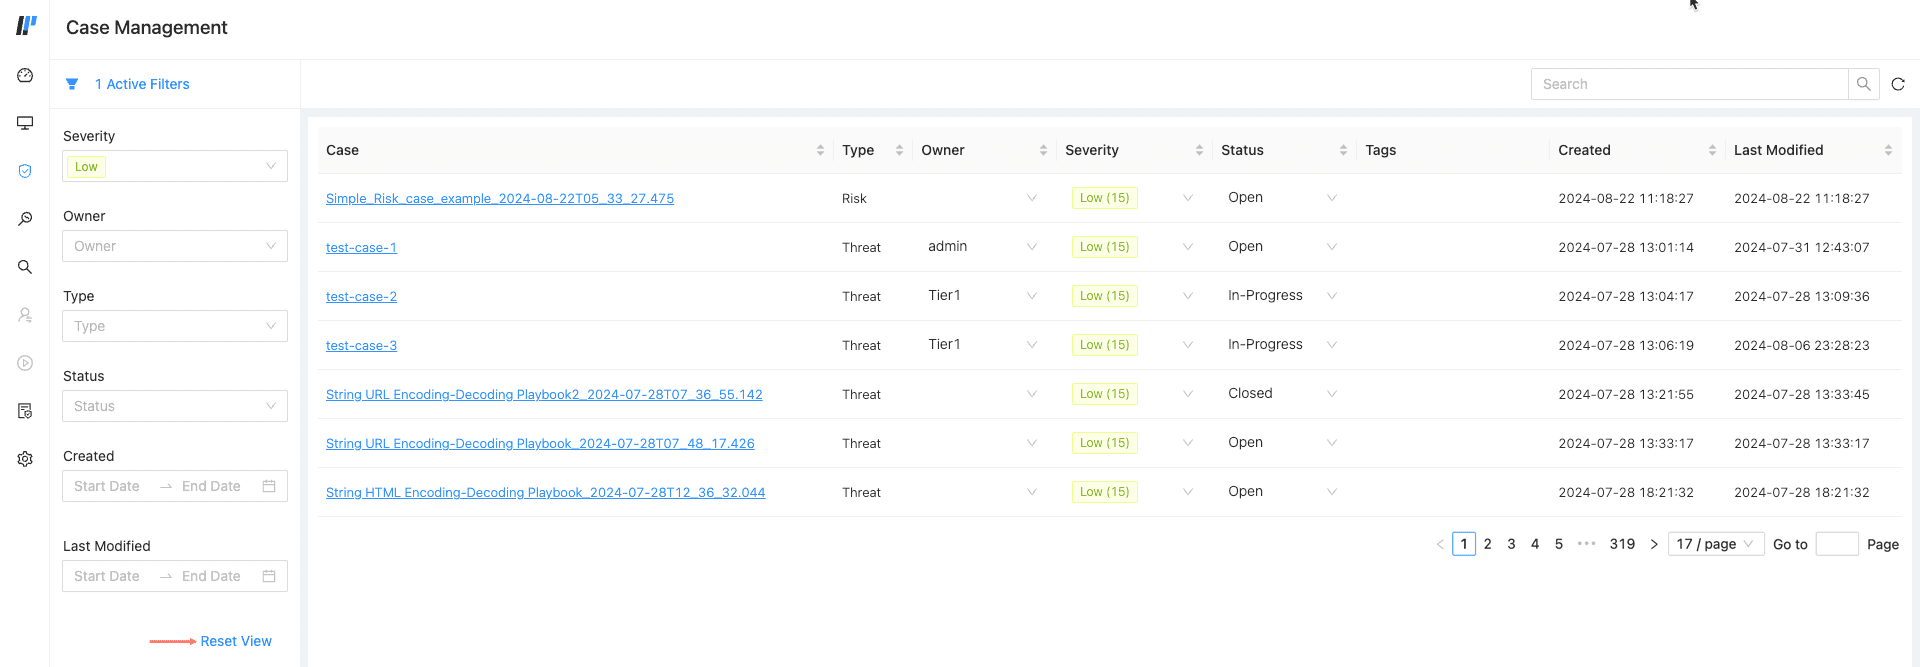Viewport: 1920px width, 667px height.
Task: Open Created filter calendar icon
Action: [x=269, y=486]
